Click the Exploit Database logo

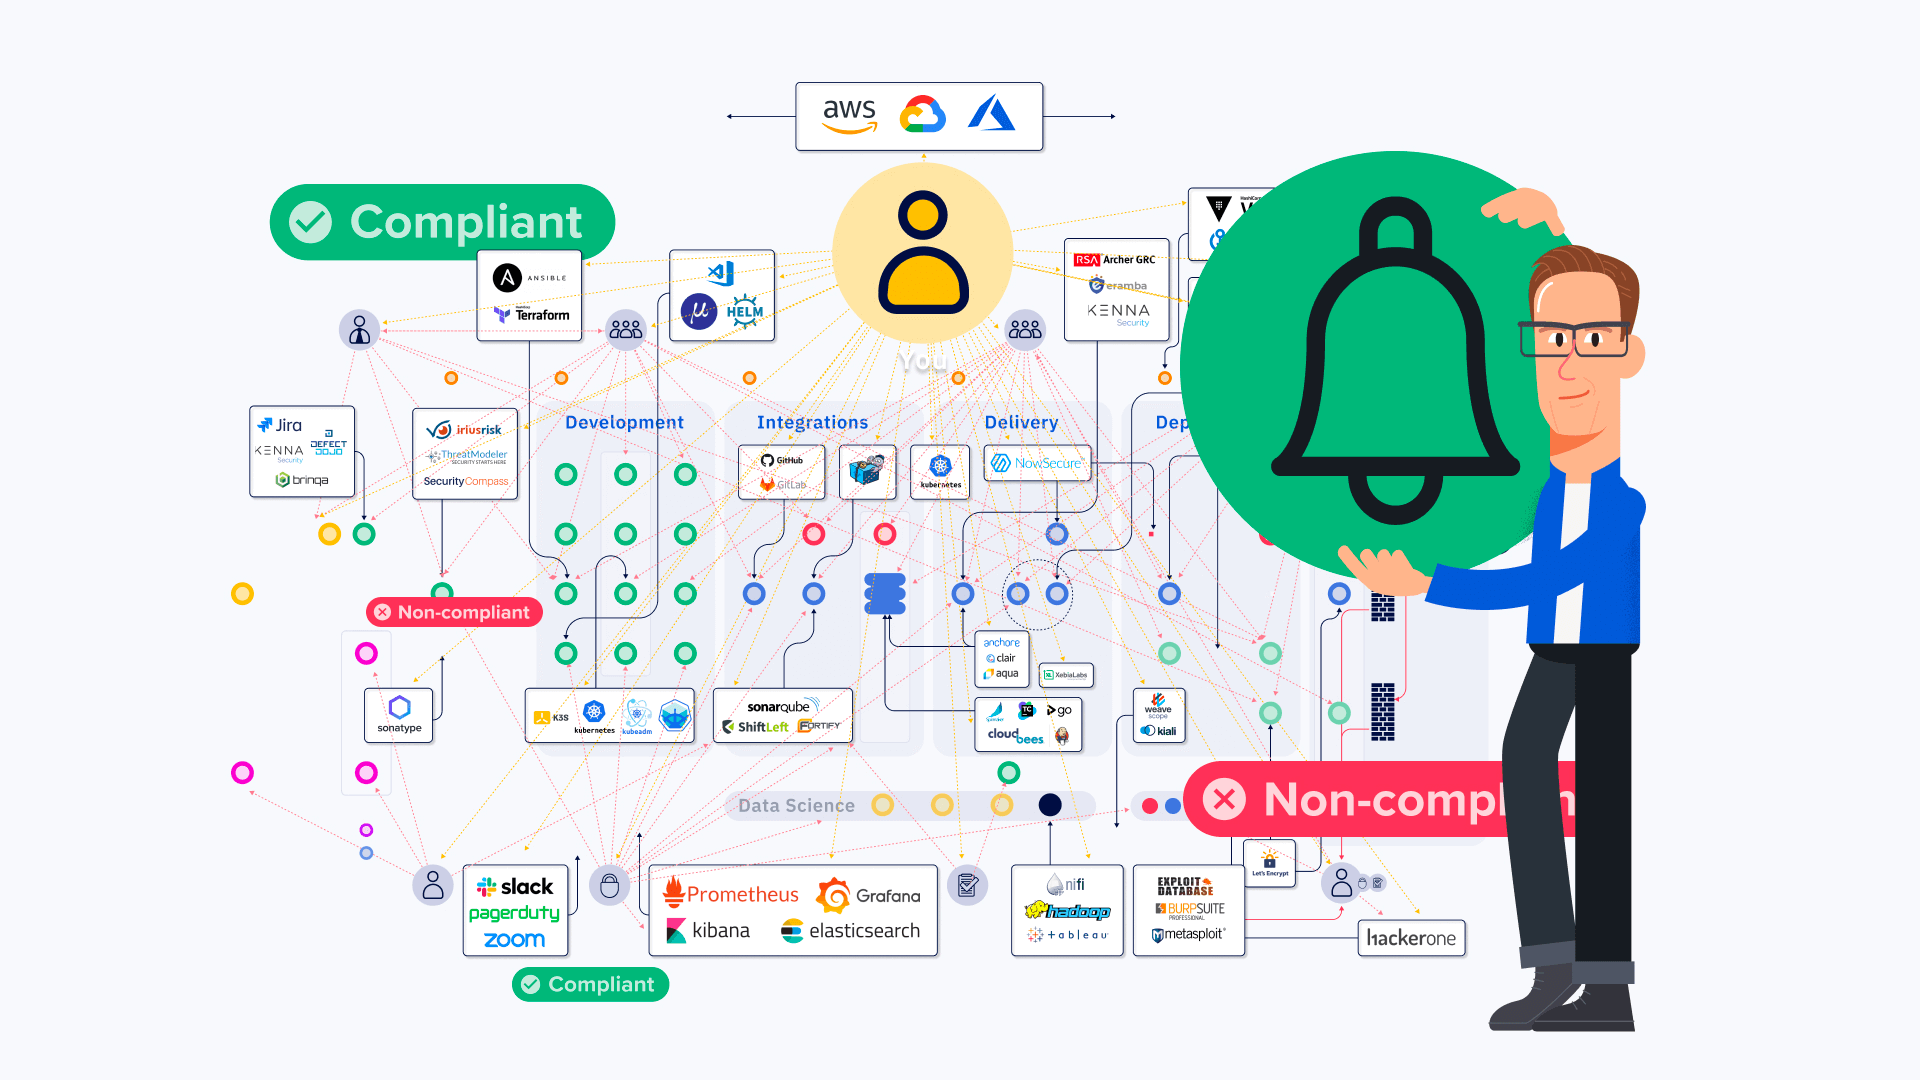coord(1185,886)
